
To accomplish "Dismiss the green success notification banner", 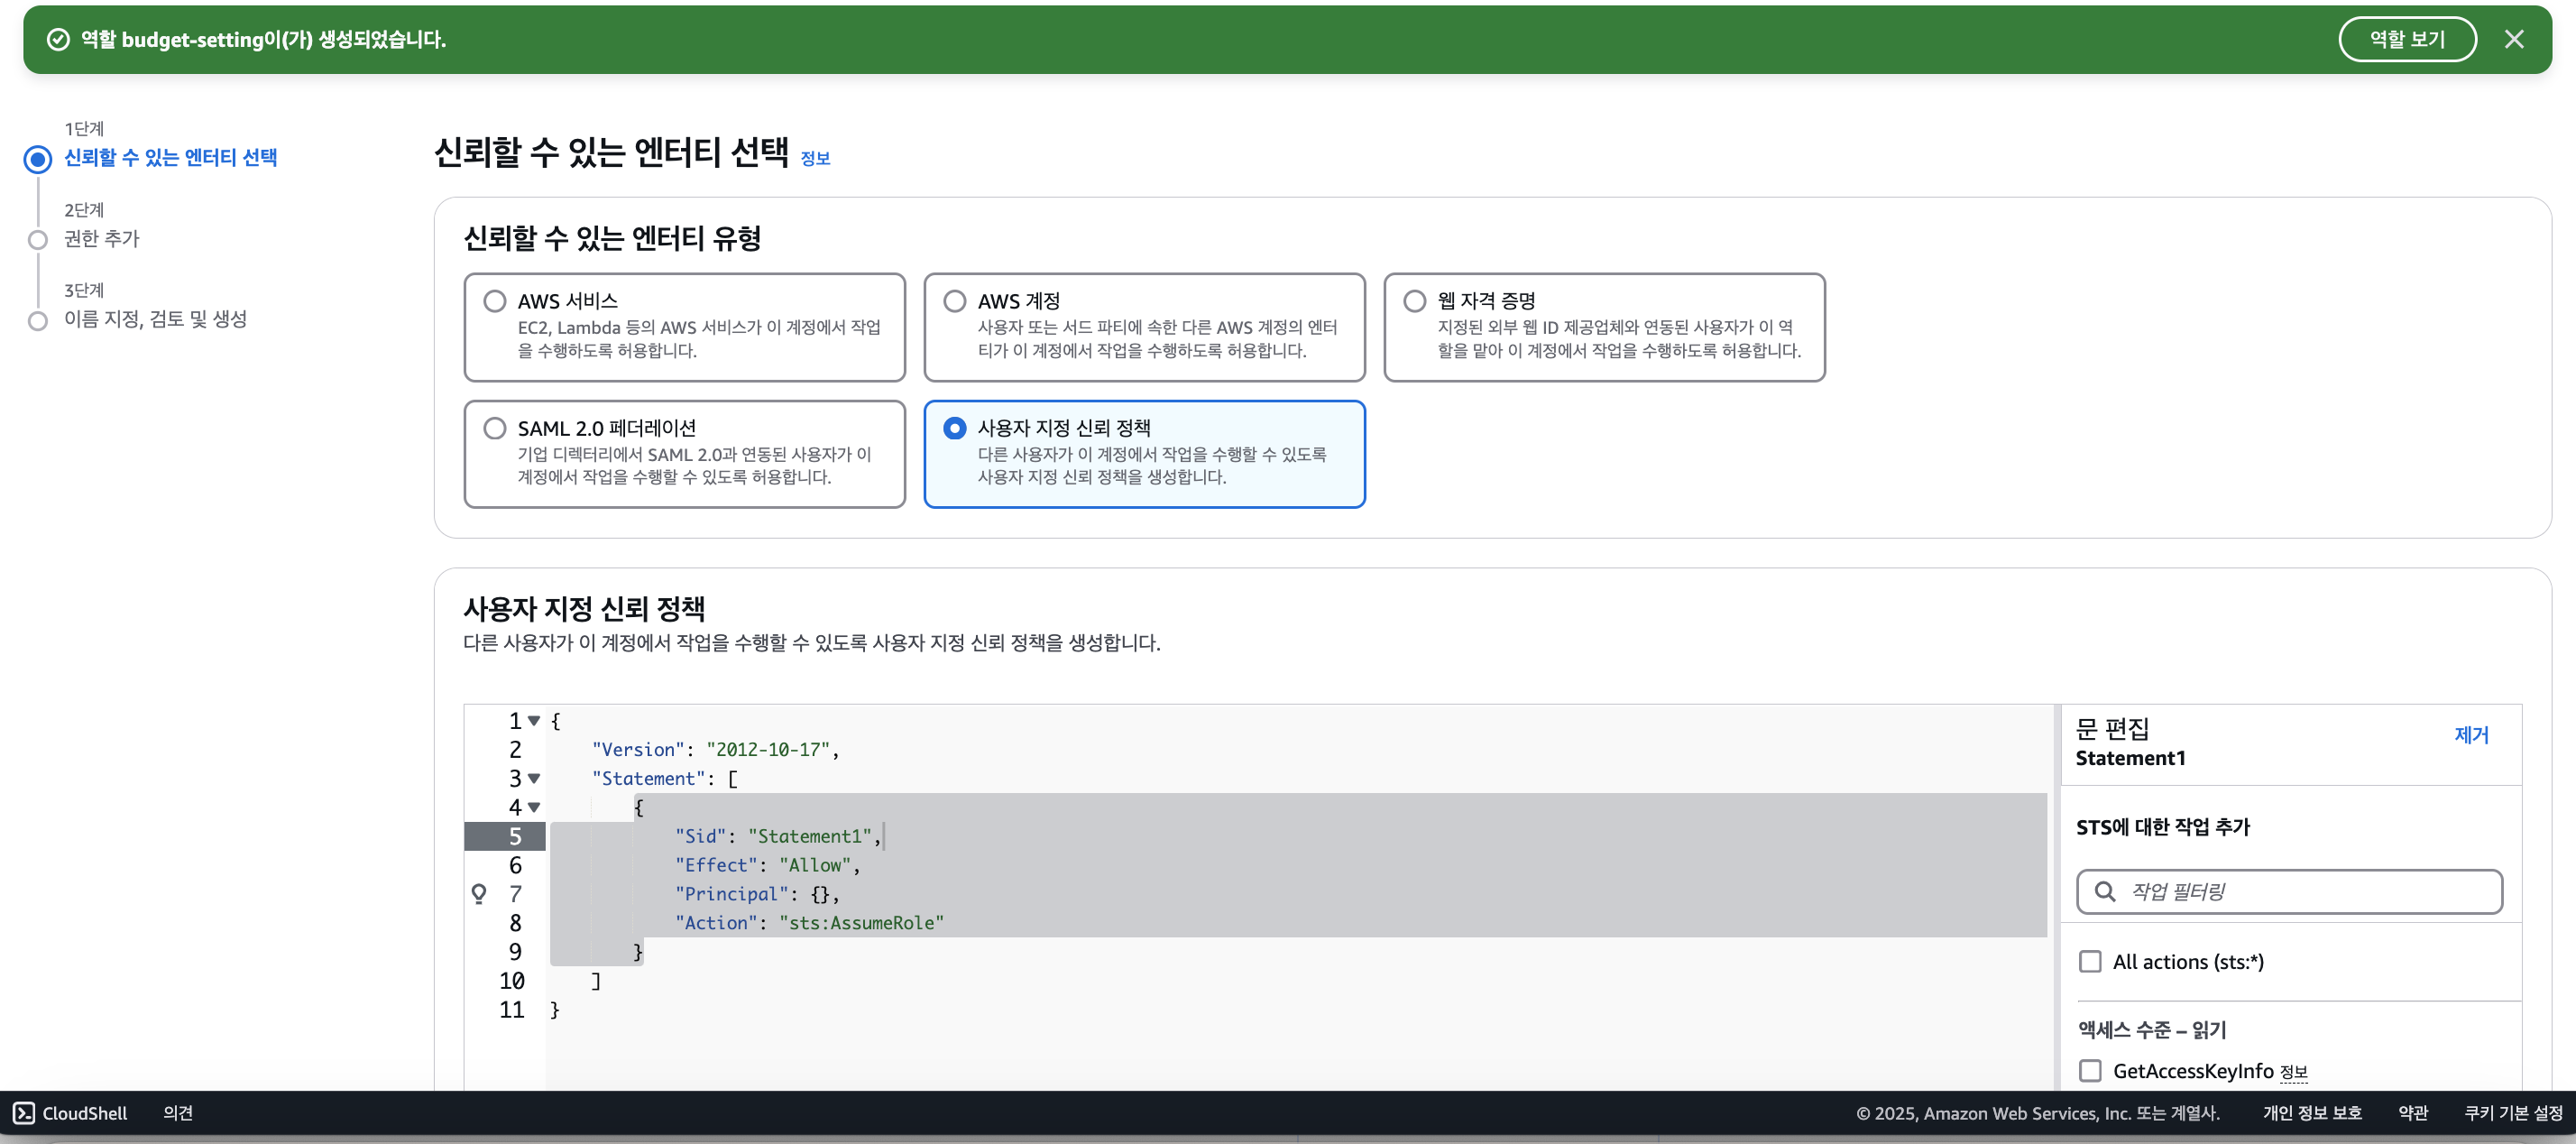I will click(2513, 39).
